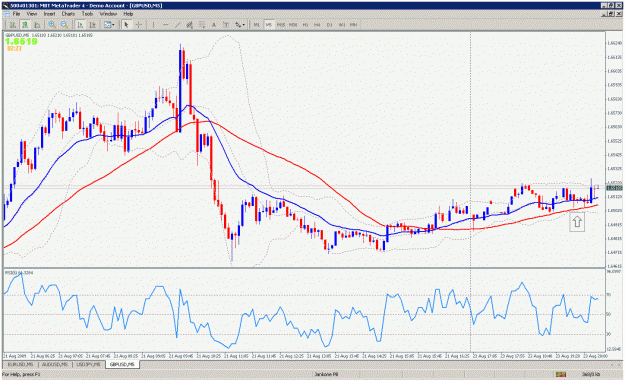Switch chart to bar chart style

[x=13, y=25]
